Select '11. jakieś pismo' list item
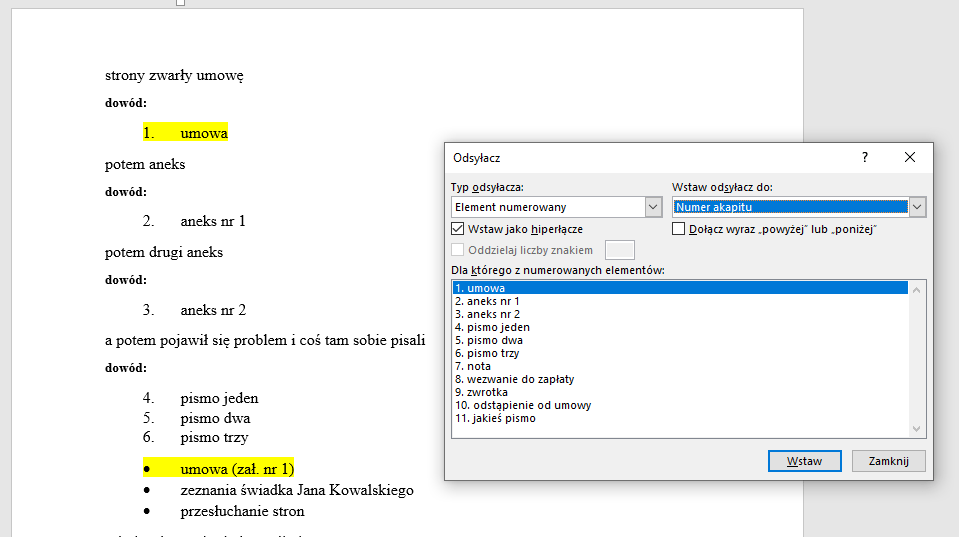 (x=495, y=418)
